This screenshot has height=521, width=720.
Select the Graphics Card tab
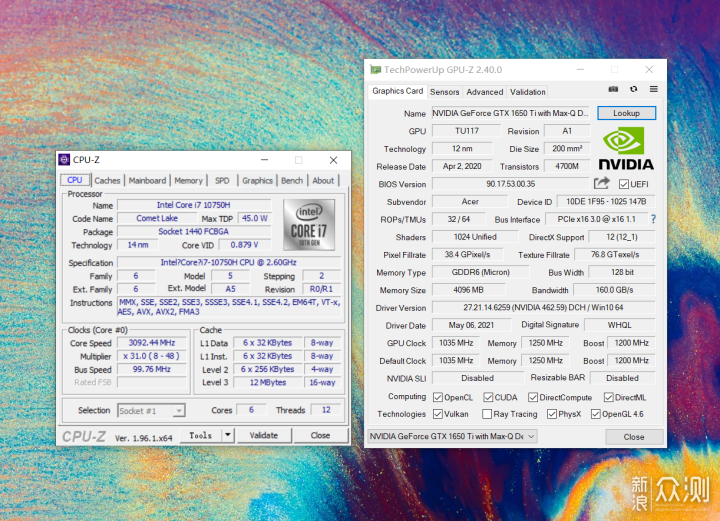click(398, 91)
